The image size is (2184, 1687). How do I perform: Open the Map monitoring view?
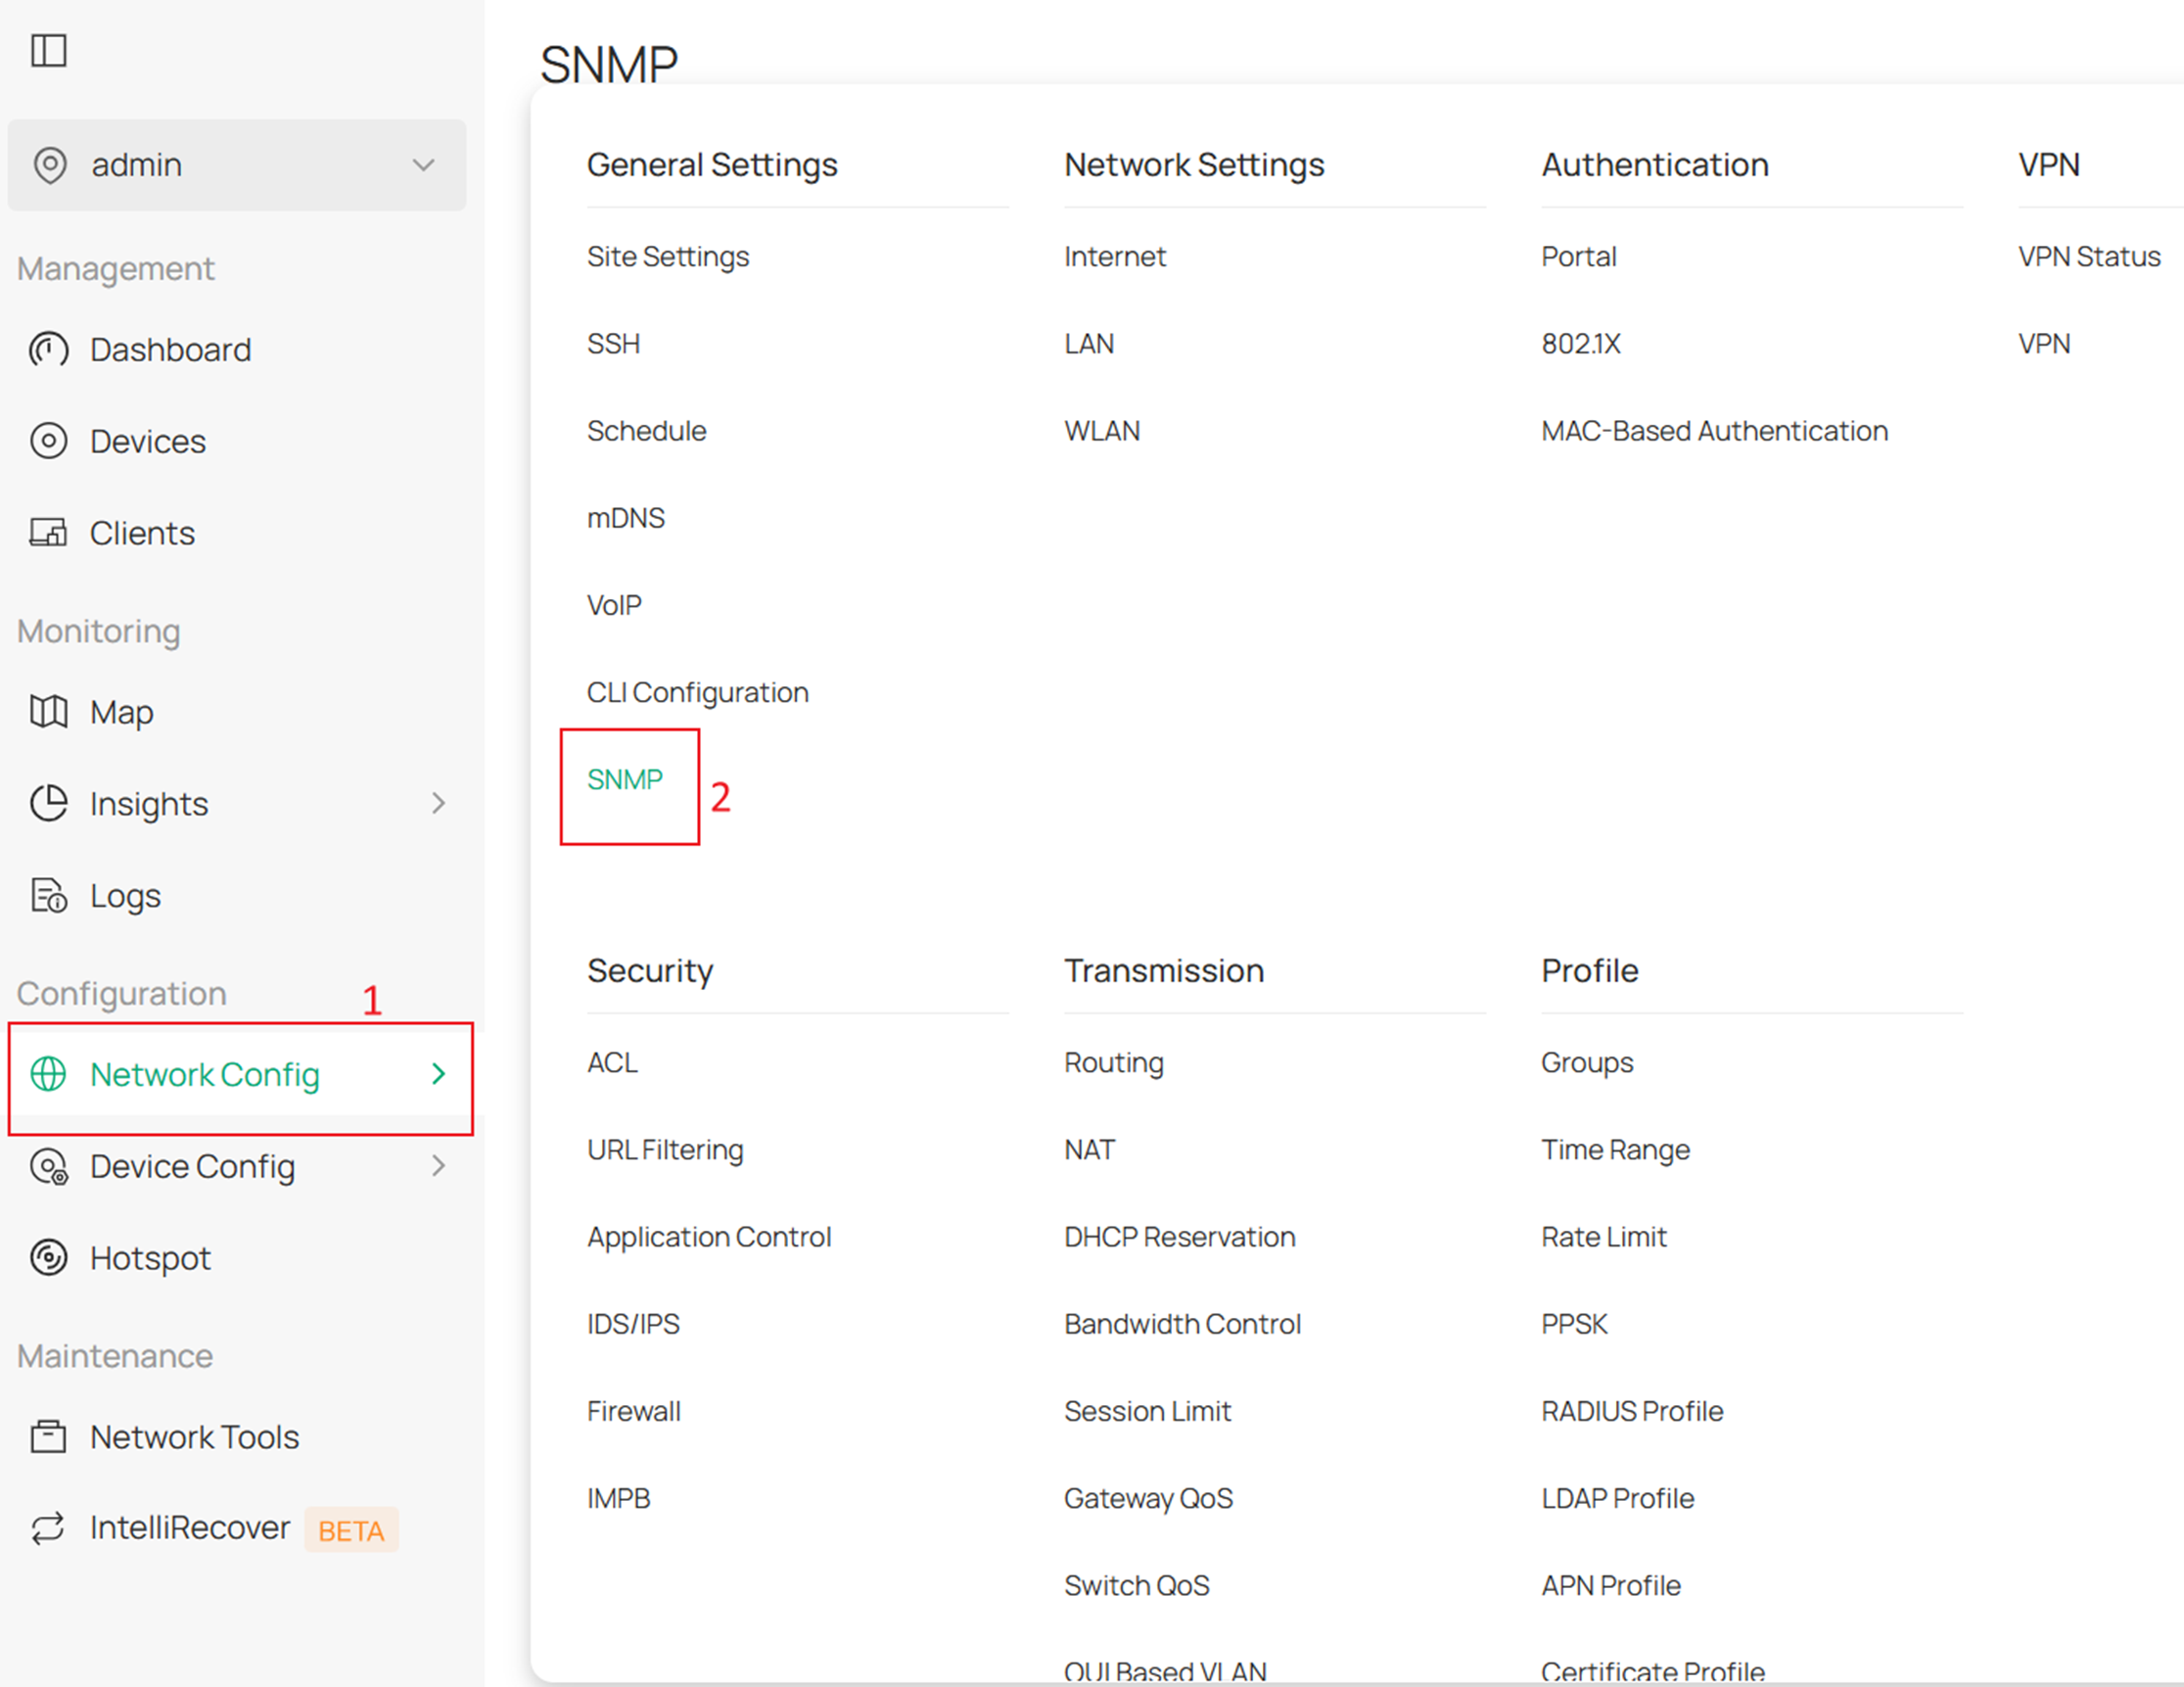[x=120, y=712]
